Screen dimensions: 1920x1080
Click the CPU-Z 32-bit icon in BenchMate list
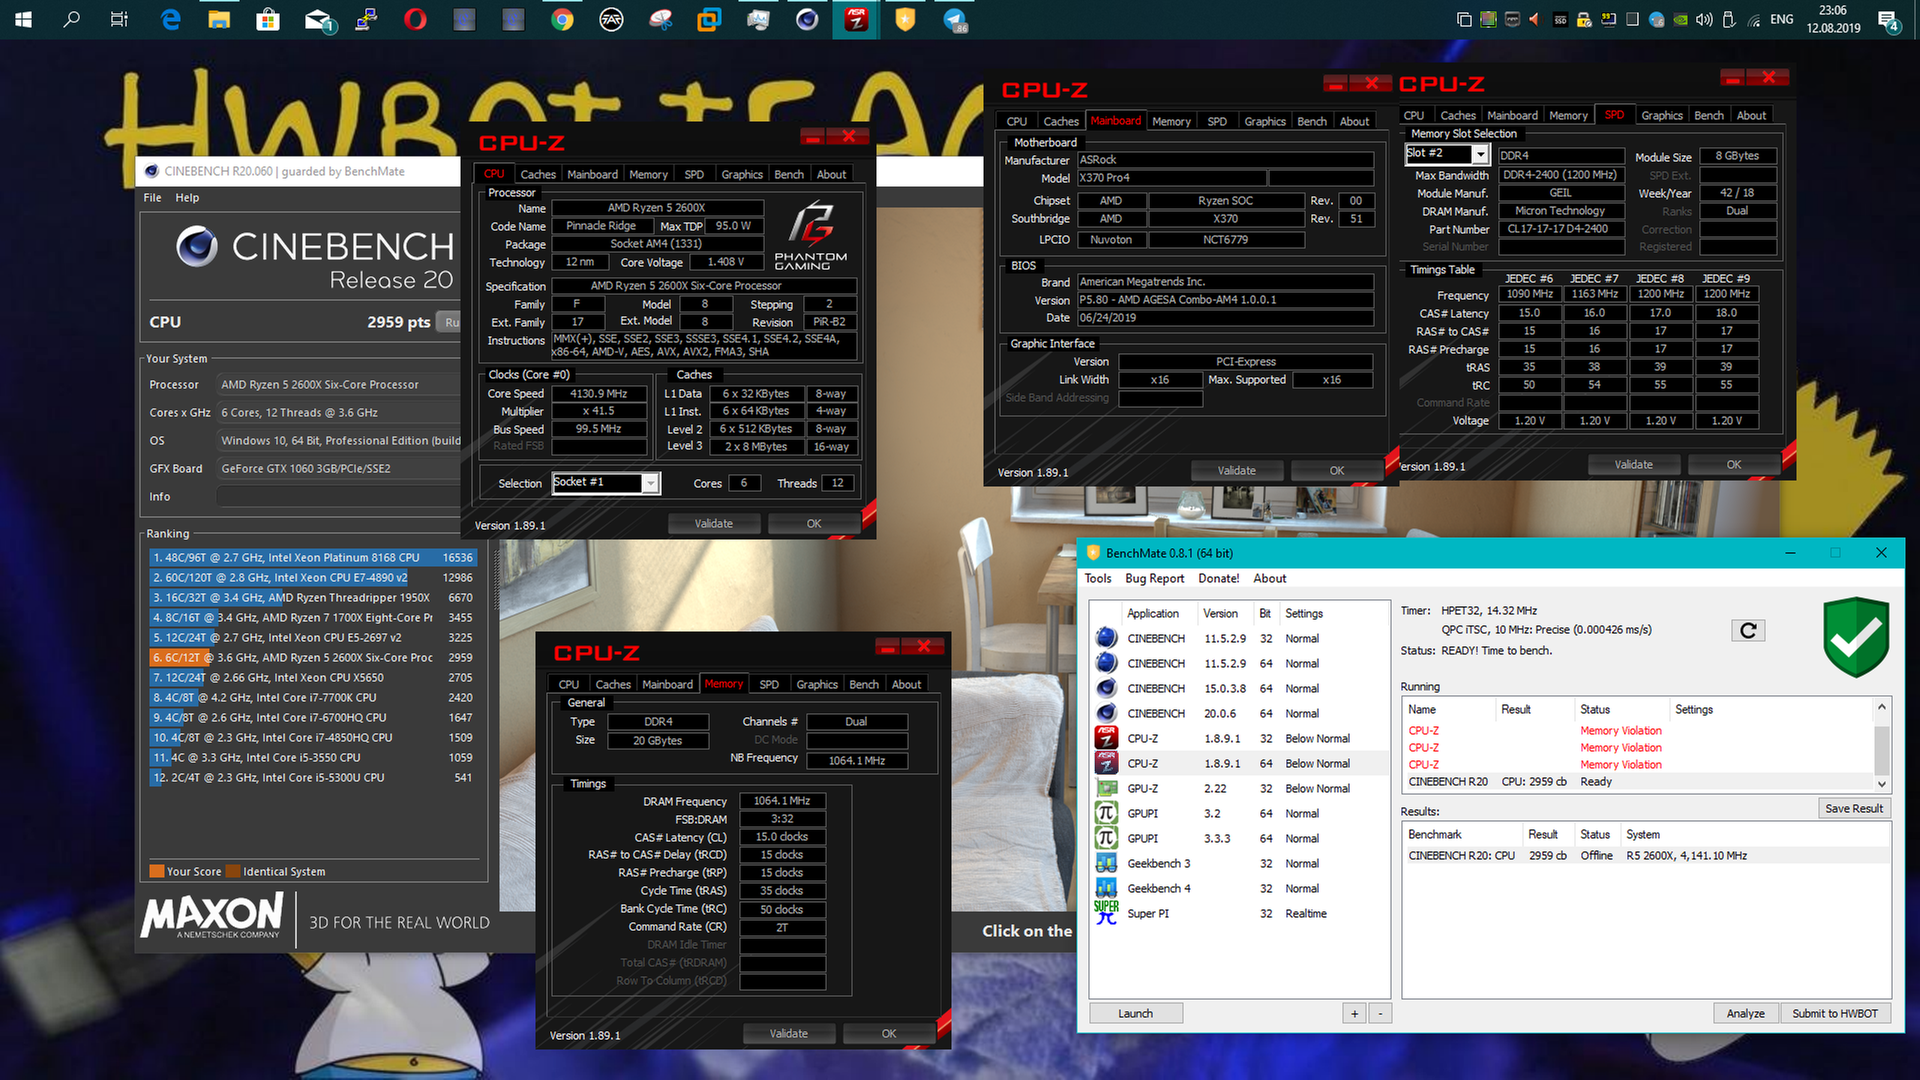(1106, 738)
